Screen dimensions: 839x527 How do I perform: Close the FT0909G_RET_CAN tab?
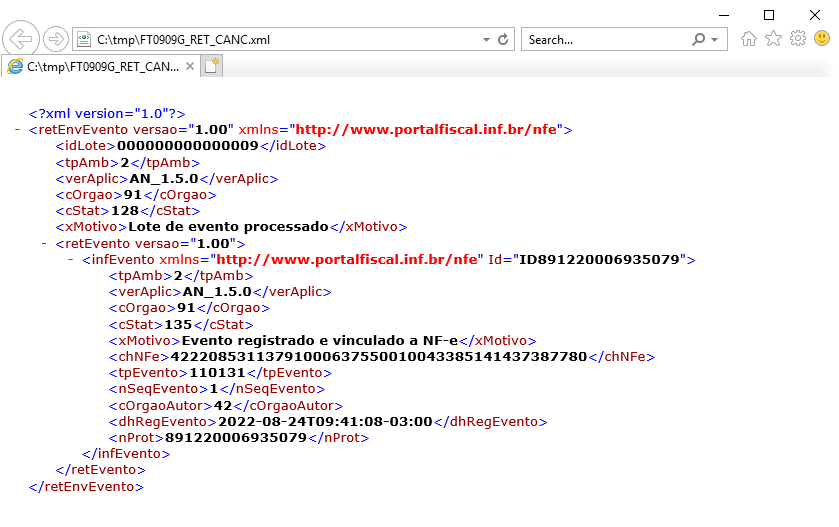[x=190, y=66]
